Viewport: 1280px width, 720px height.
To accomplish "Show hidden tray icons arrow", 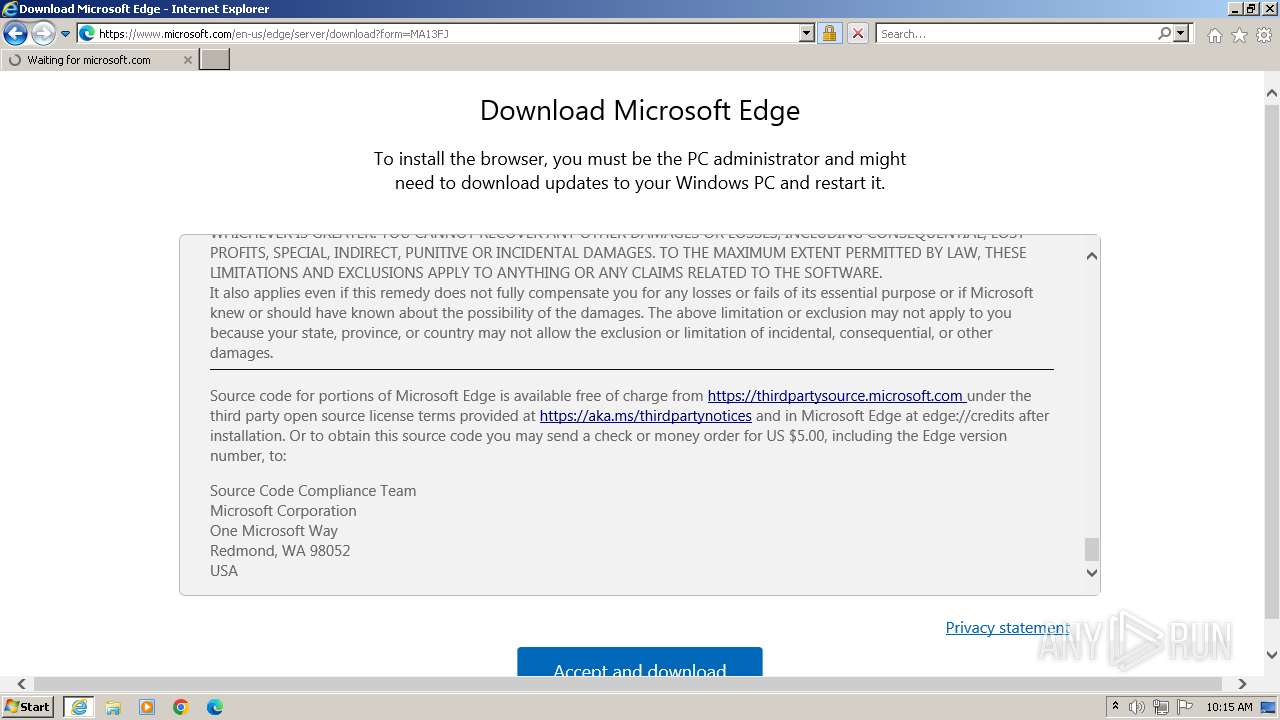I will pos(1115,707).
